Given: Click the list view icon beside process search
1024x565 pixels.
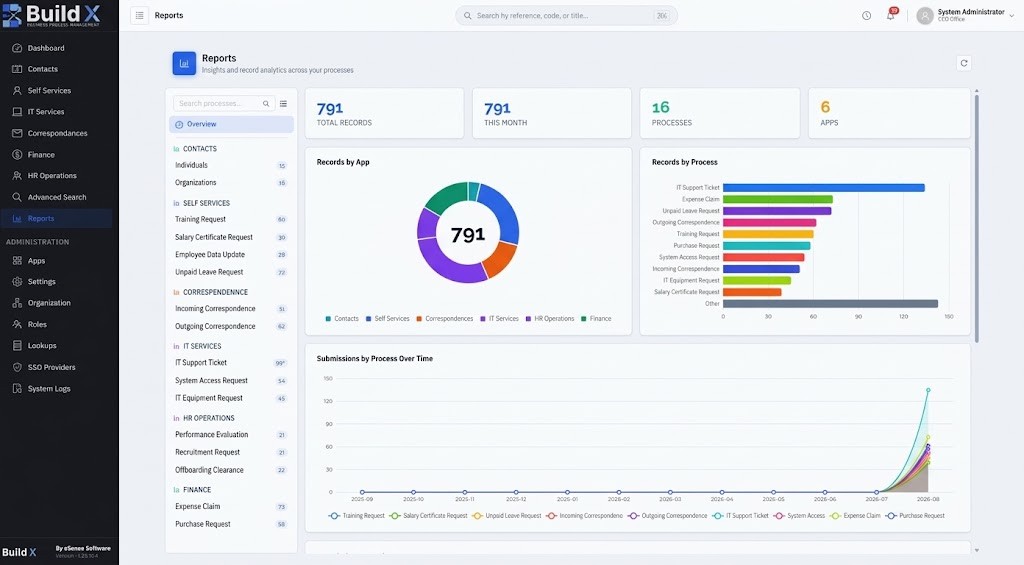Looking at the screenshot, I should [283, 103].
